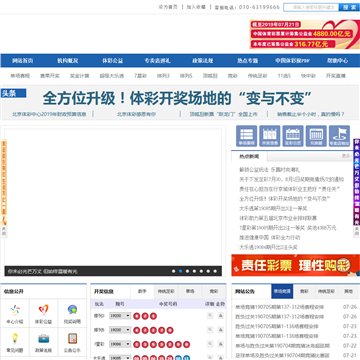Open the 兑换器 calculator icon tile
Screen dimensions: 360x360
tap(316, 136)
